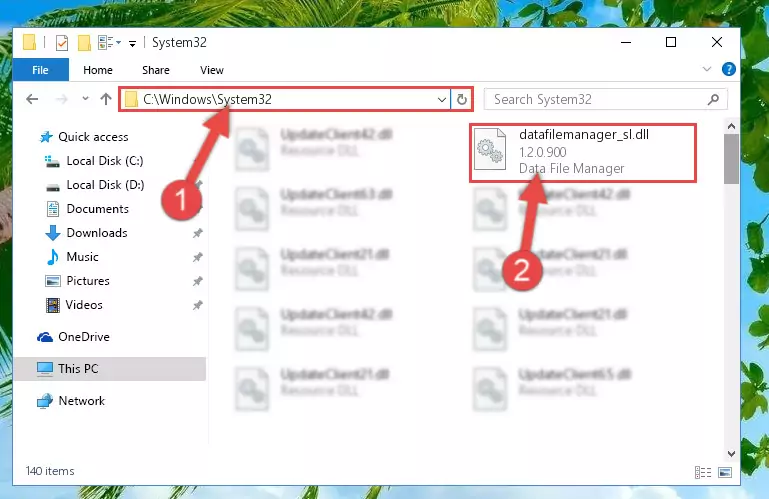The width and height of the screenshot is (769, 499).
Task: Click the address bar path C:\Windows\System32
Action: pos(207,100)
